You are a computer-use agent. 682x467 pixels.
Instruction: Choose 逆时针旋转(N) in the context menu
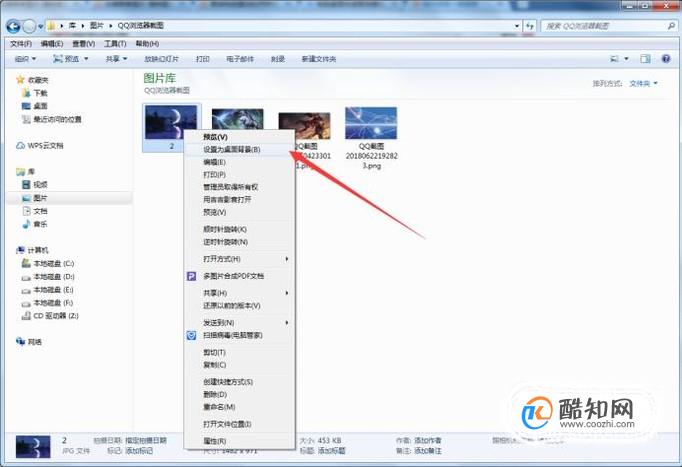pyautogui.click(x=240, y=241)
